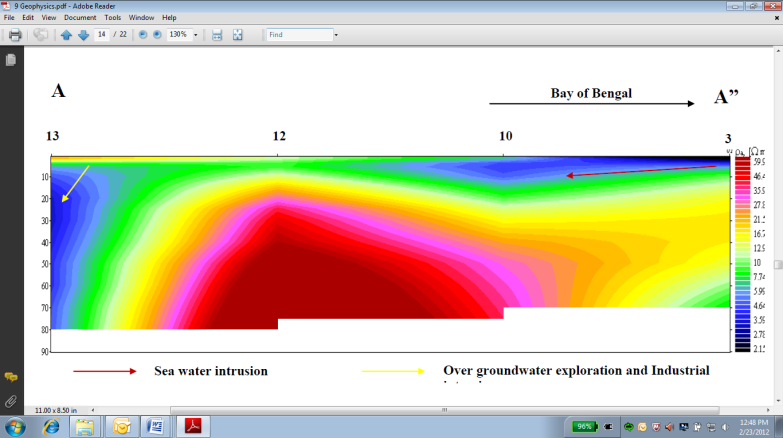Click the page number field showing 14
This screenshot has width=783, height=438.
[x=102, y=35]
